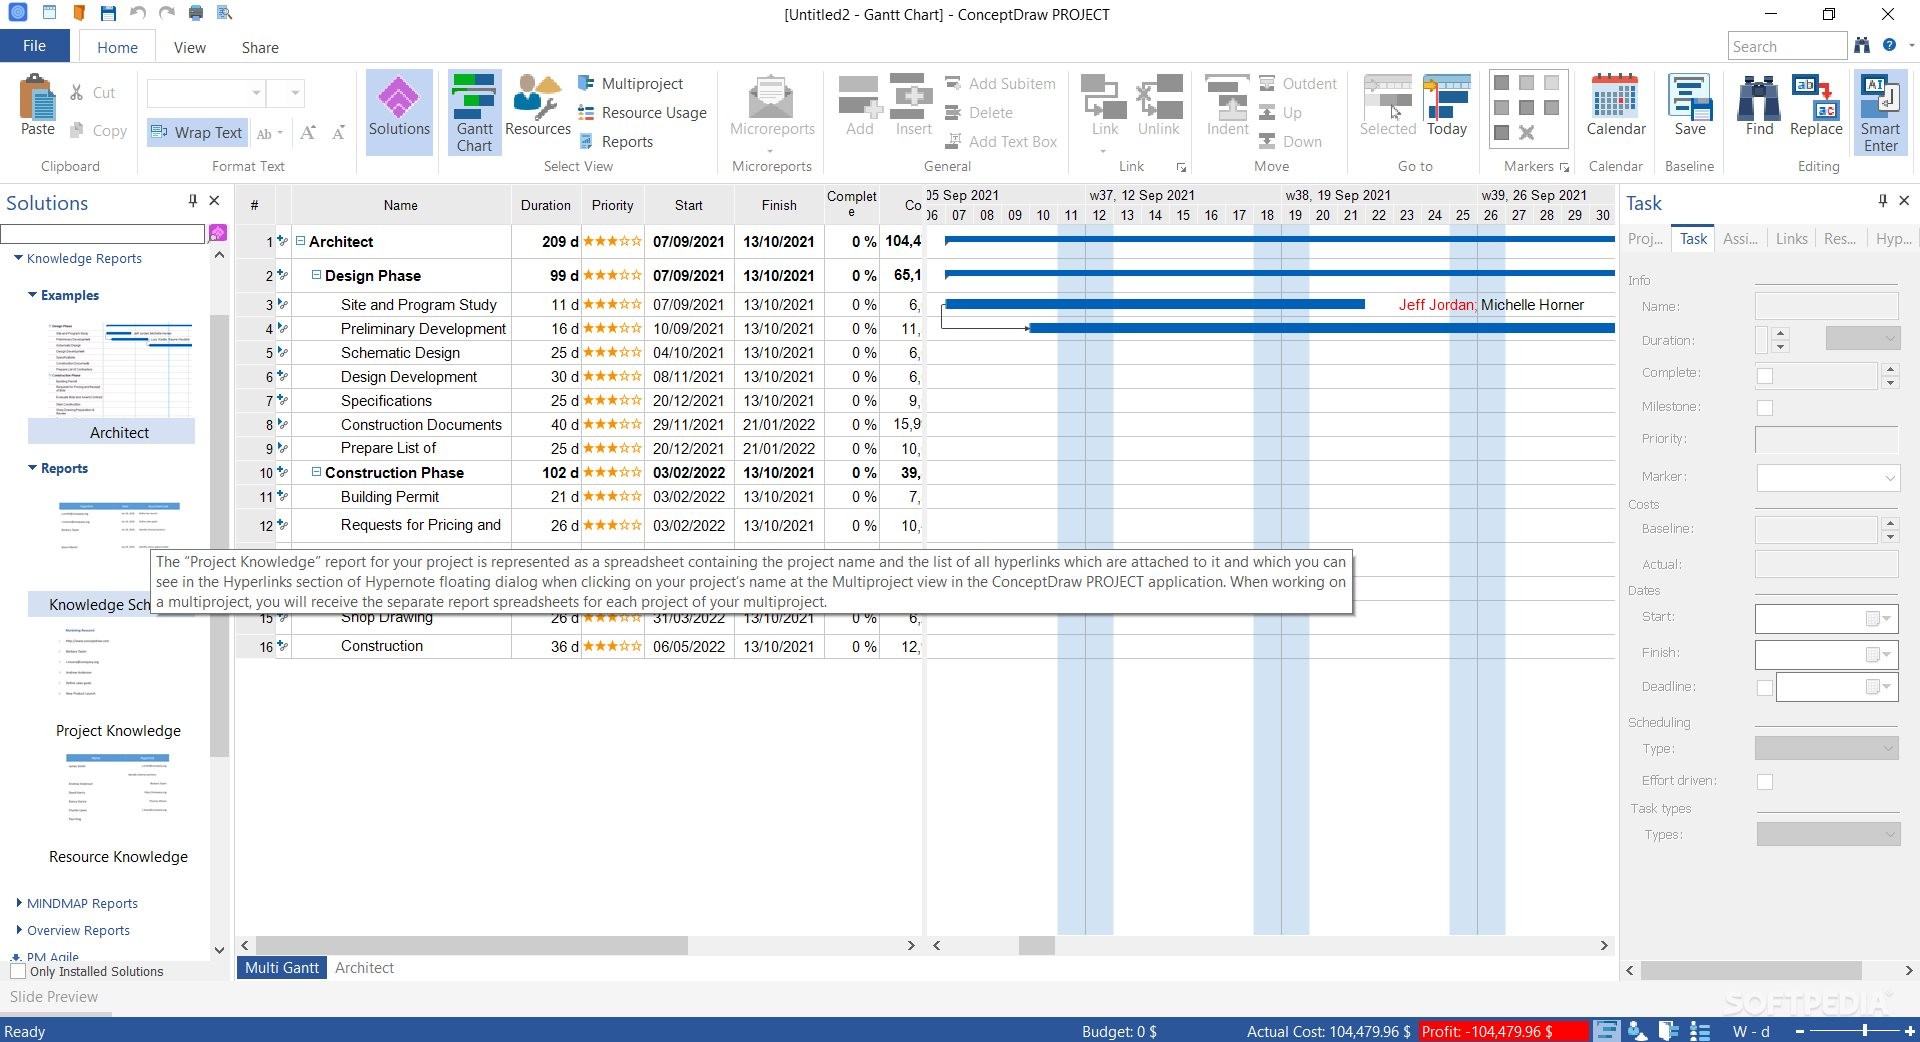Open the Calendar settings
Image resolution: width=1920 pixels, height=1042 pixels.
(x=1616, y=106)
